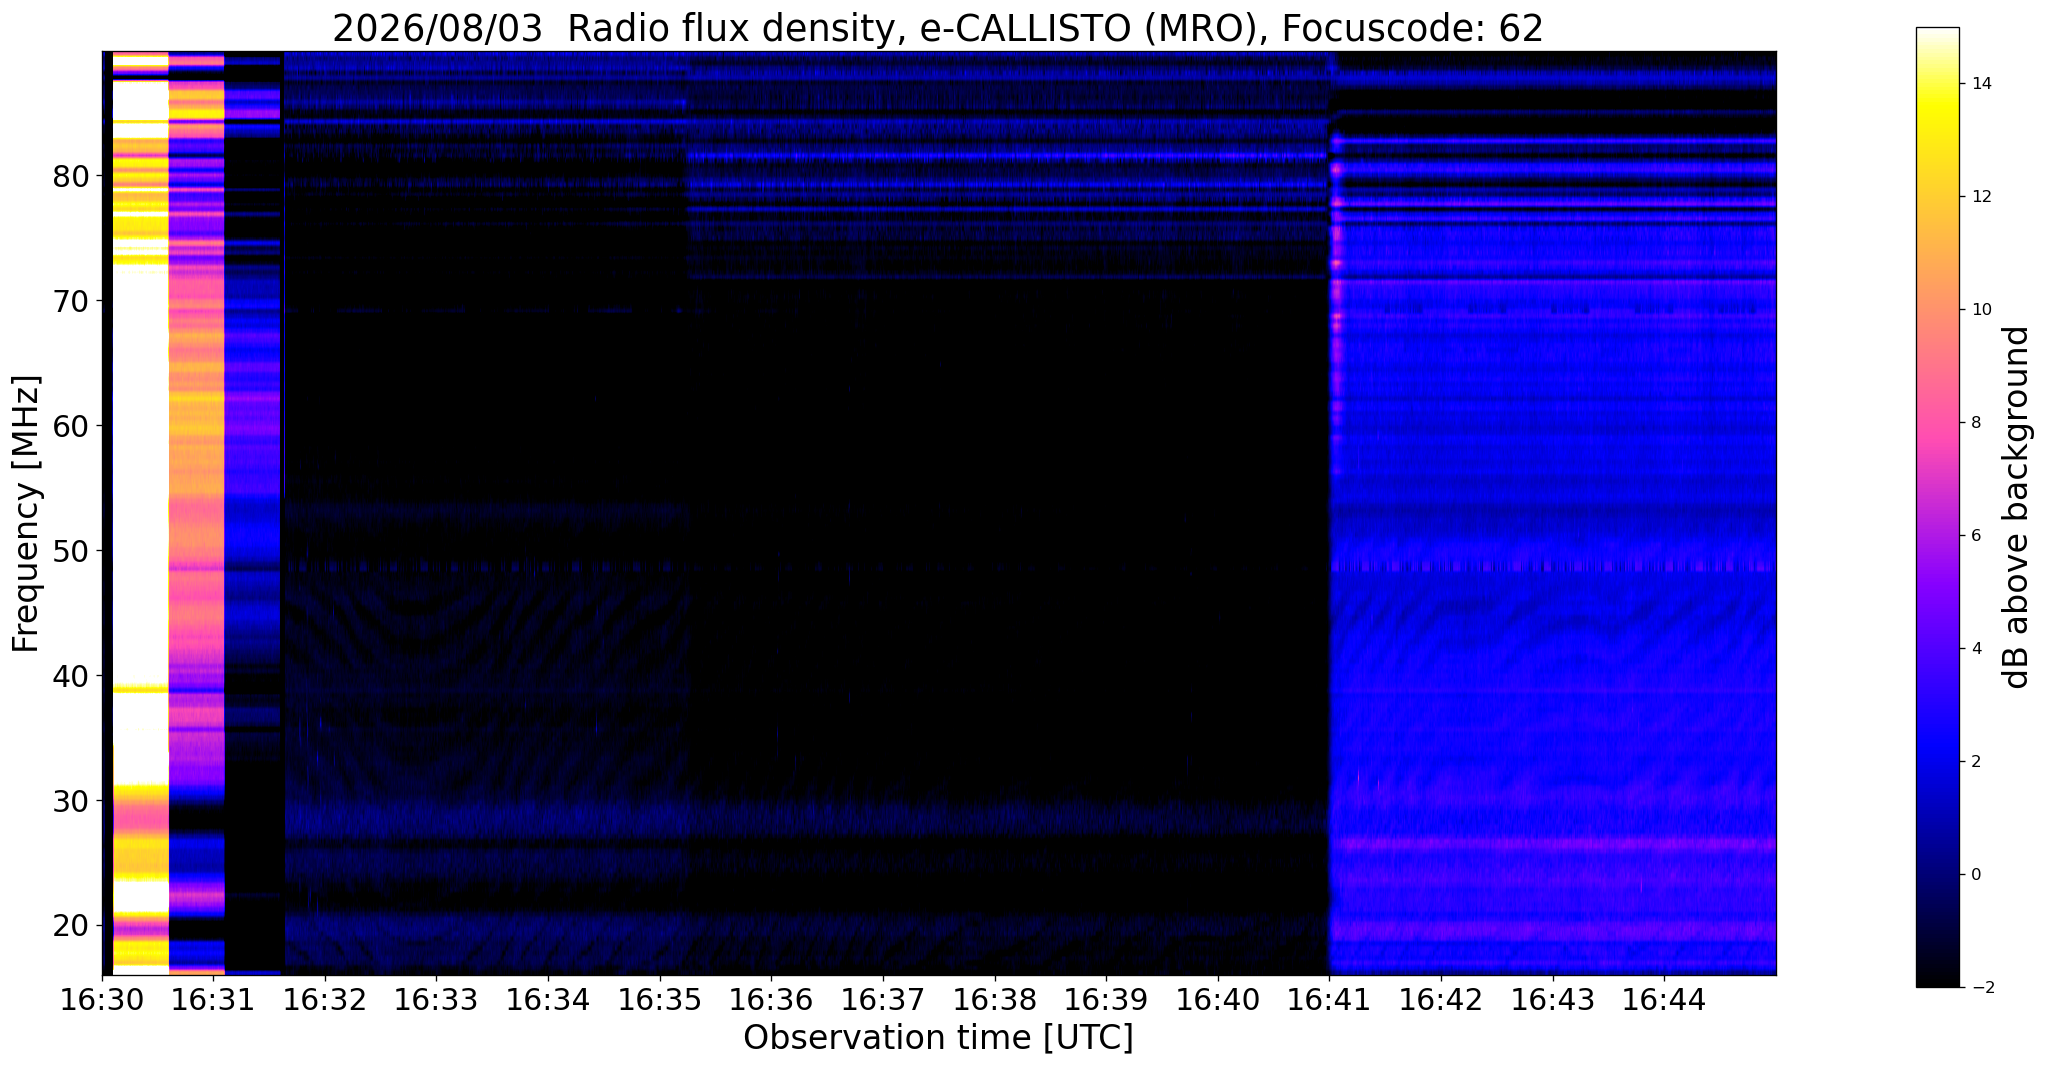Click the 16:37 time tick label
Screen dimensions: 2047x1067
point(883,1000)
